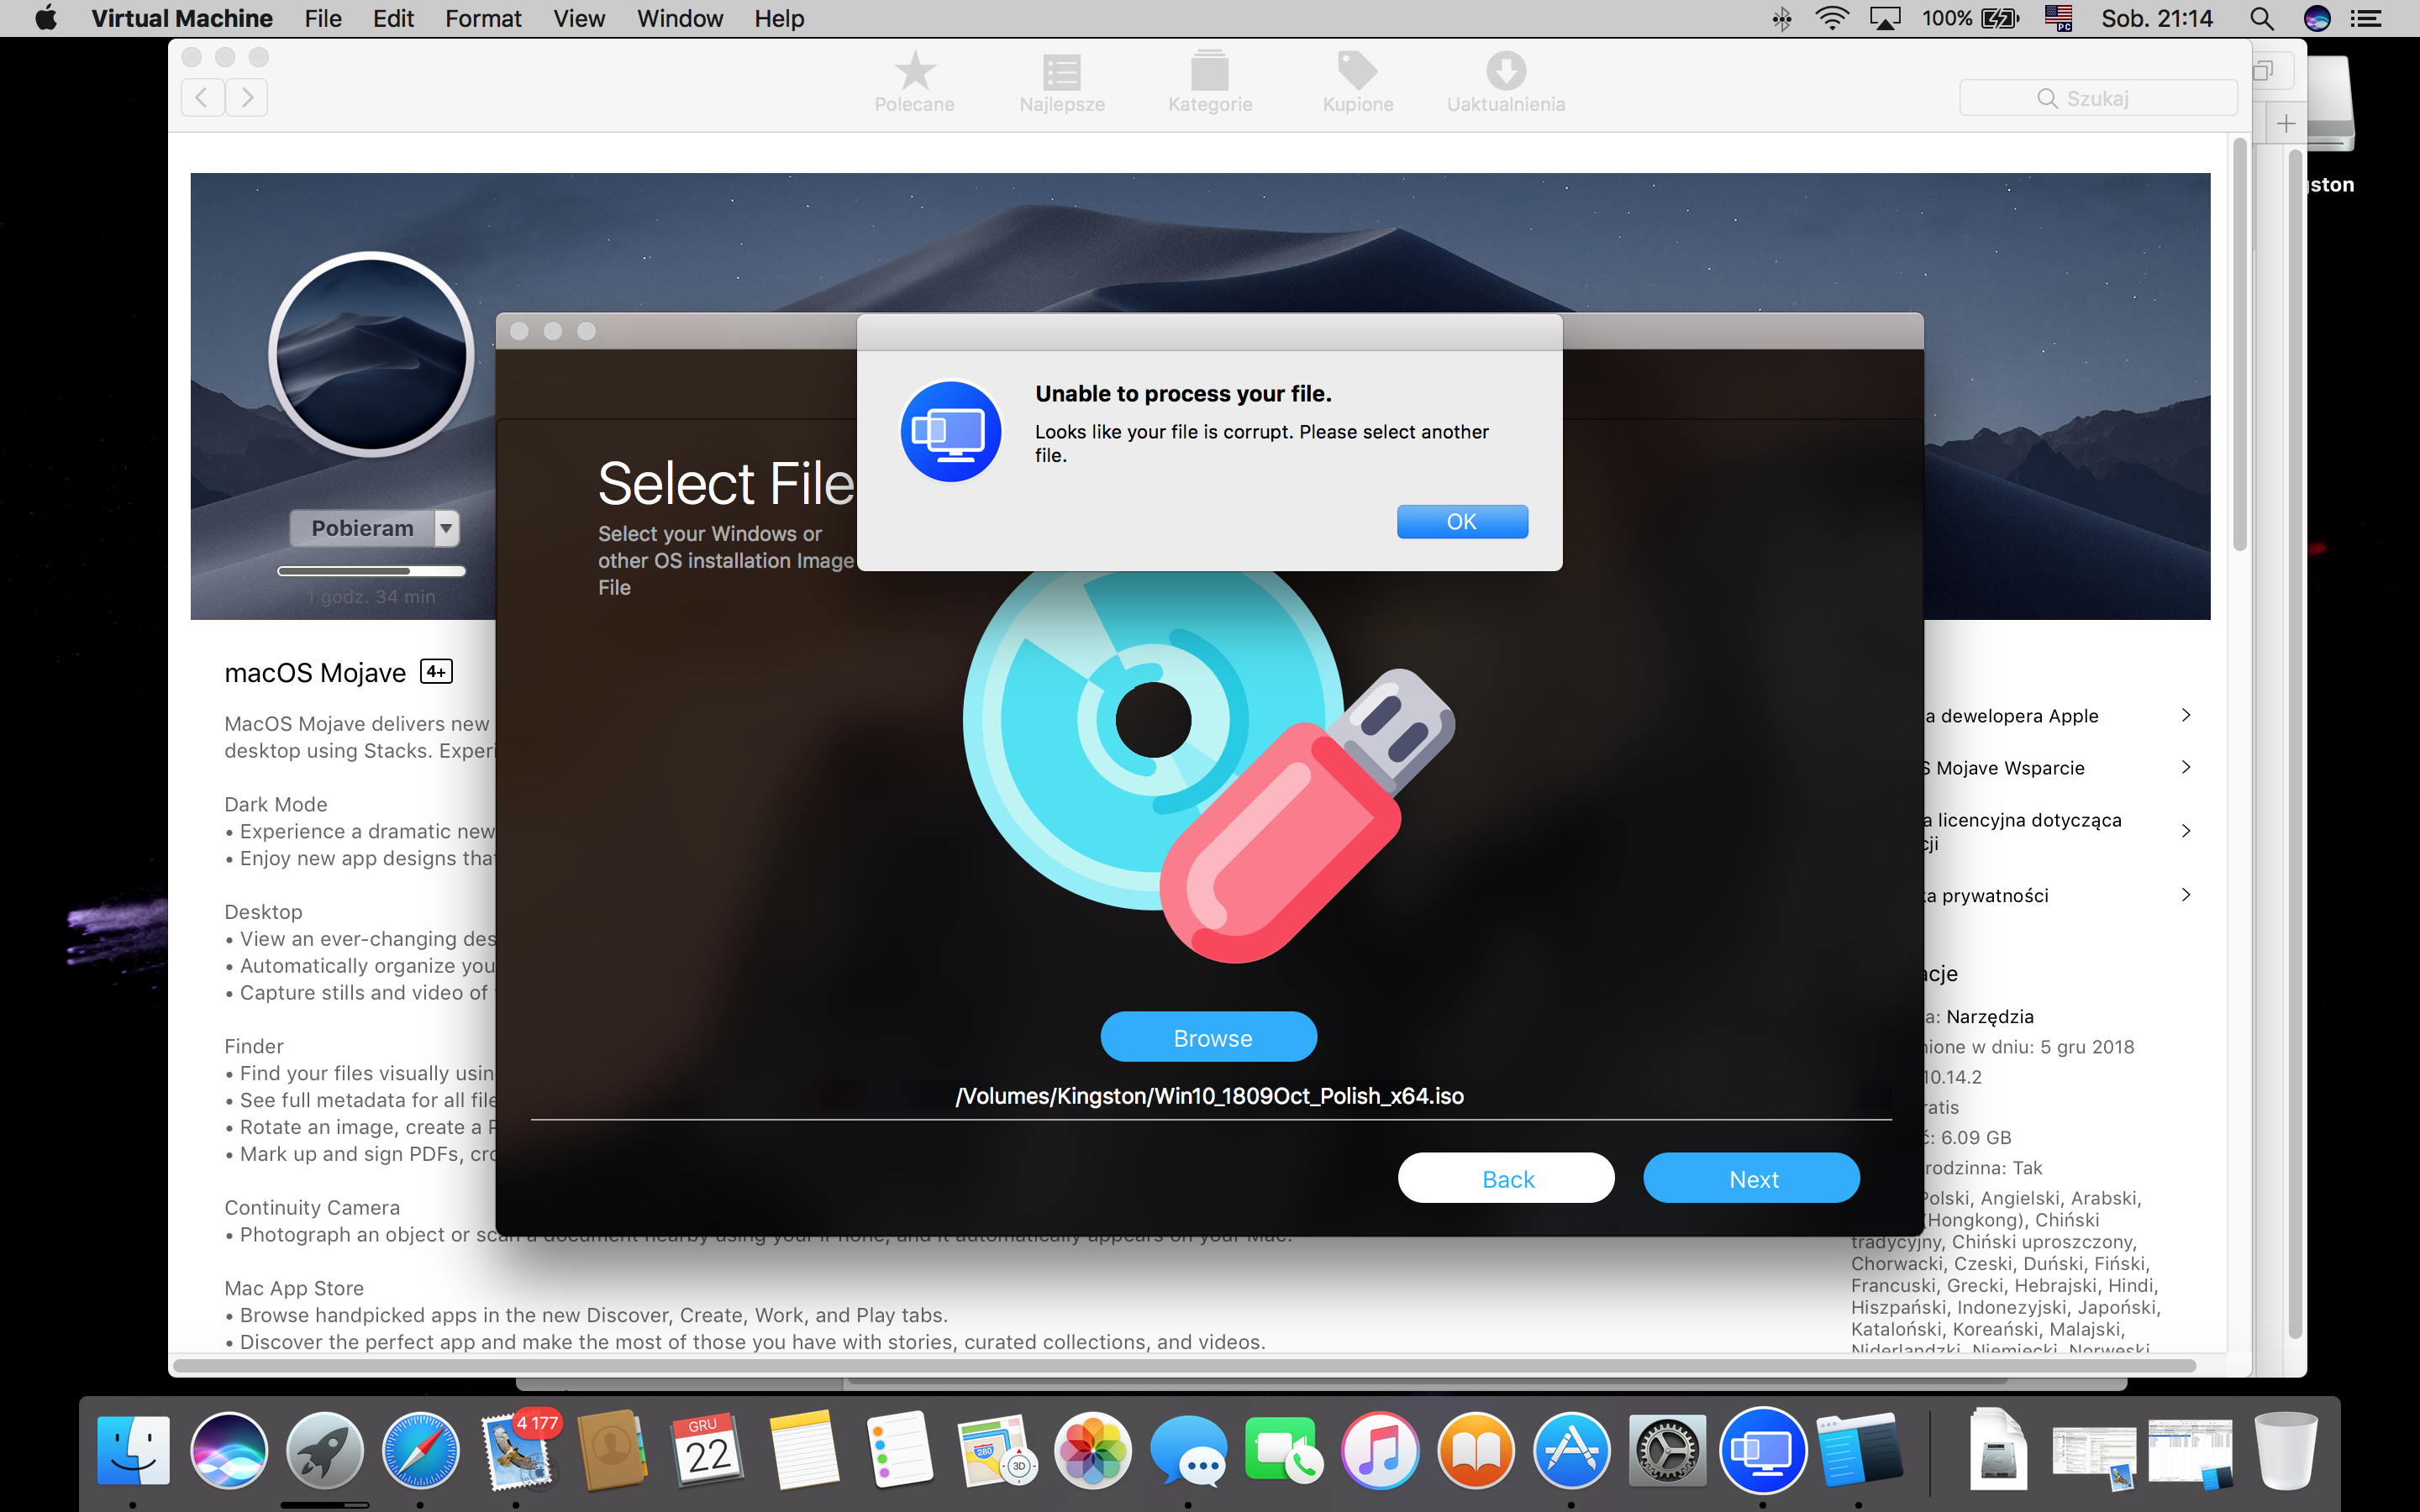Open the Najlepsze tab in App Store
This screenshot has width=2420, height=1512.
pyautogui.click(x=1061, y=83)
